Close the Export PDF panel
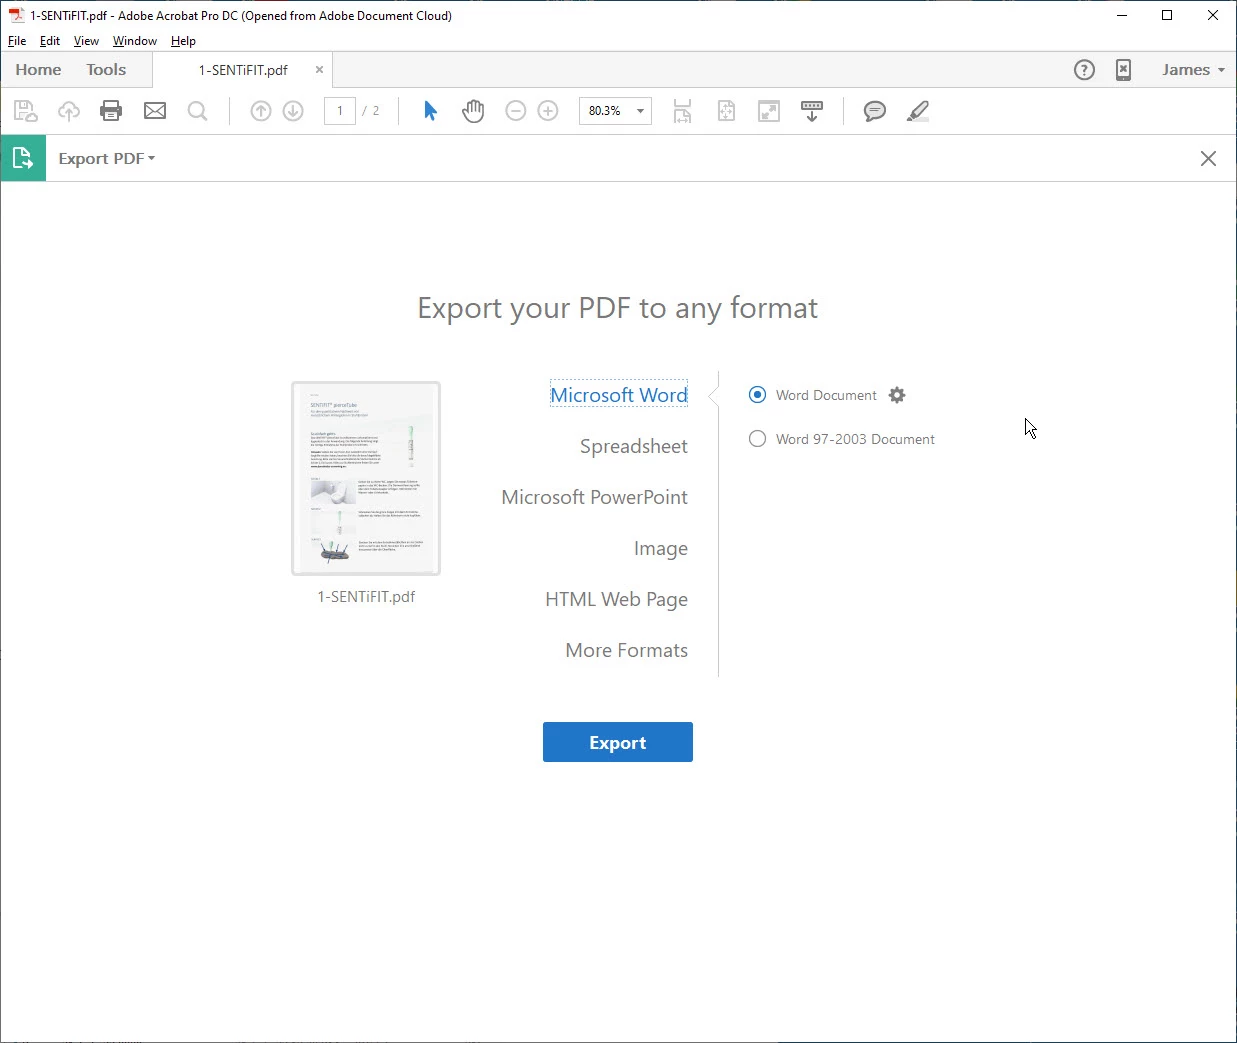This screenshot has width=1237, height=1043. (1208, 159)
